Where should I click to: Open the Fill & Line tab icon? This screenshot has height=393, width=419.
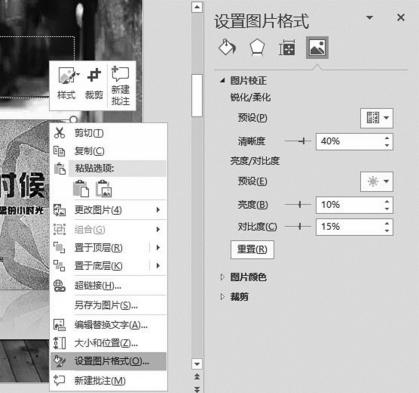(227, 47)
